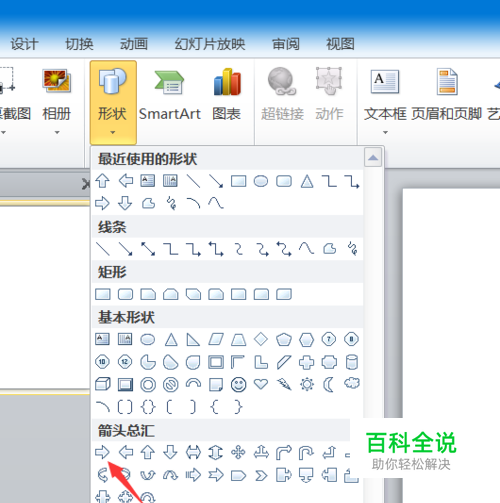Viewport: 500px width, 503px height.
Task: Choose the trapezoid shape
Action: click(238, 339)
